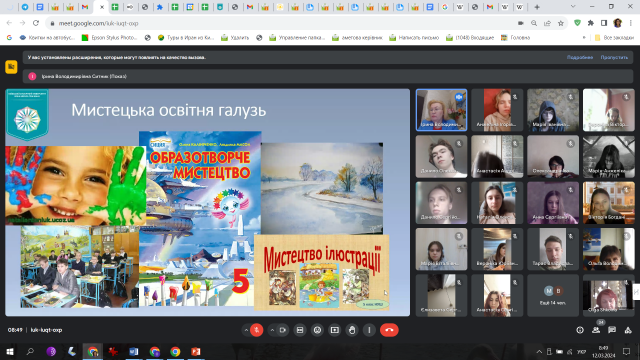Image resolution: width=640 pixels, height=360 pixels.
Task: Click the yellow extension icon at left
Action: (11, 67)
